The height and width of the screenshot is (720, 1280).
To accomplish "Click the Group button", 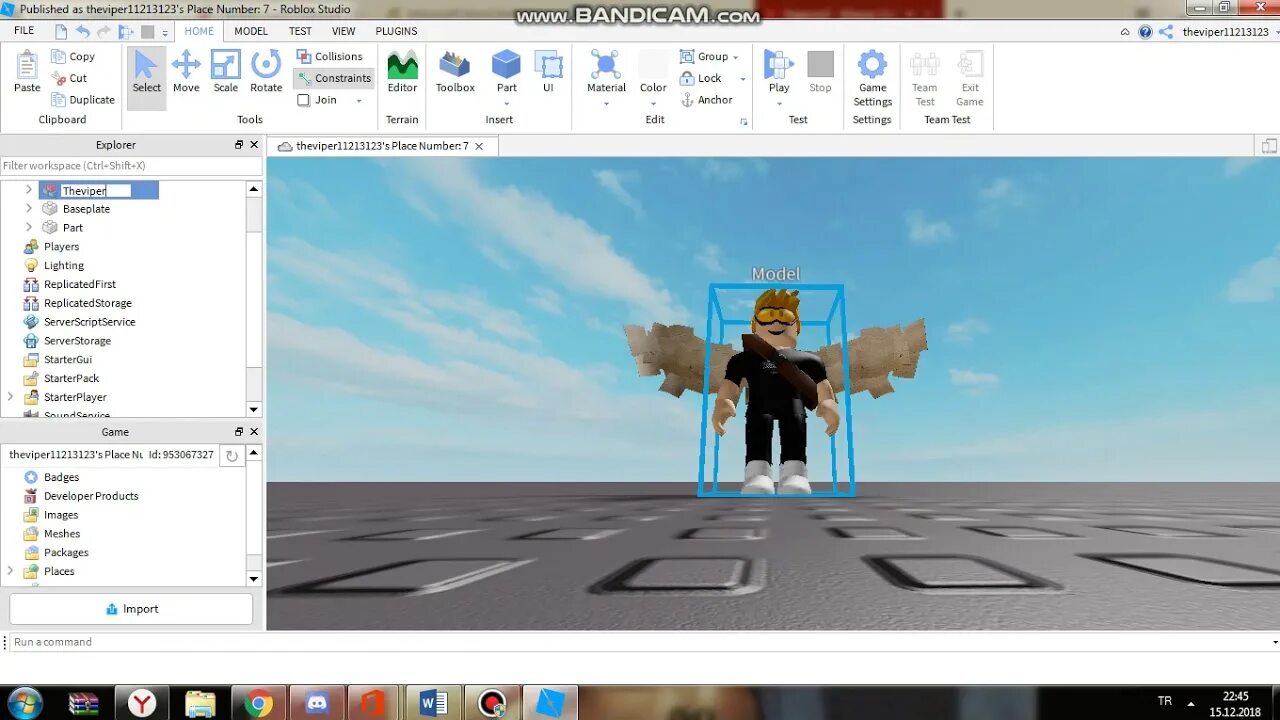I will point(704,57).
